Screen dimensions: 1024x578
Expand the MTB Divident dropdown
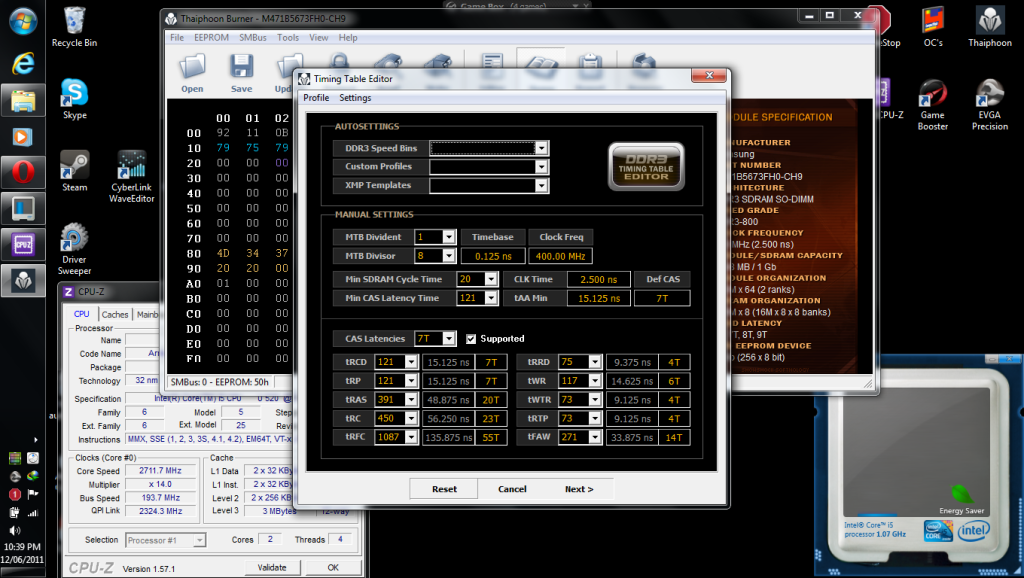point(449,237)
